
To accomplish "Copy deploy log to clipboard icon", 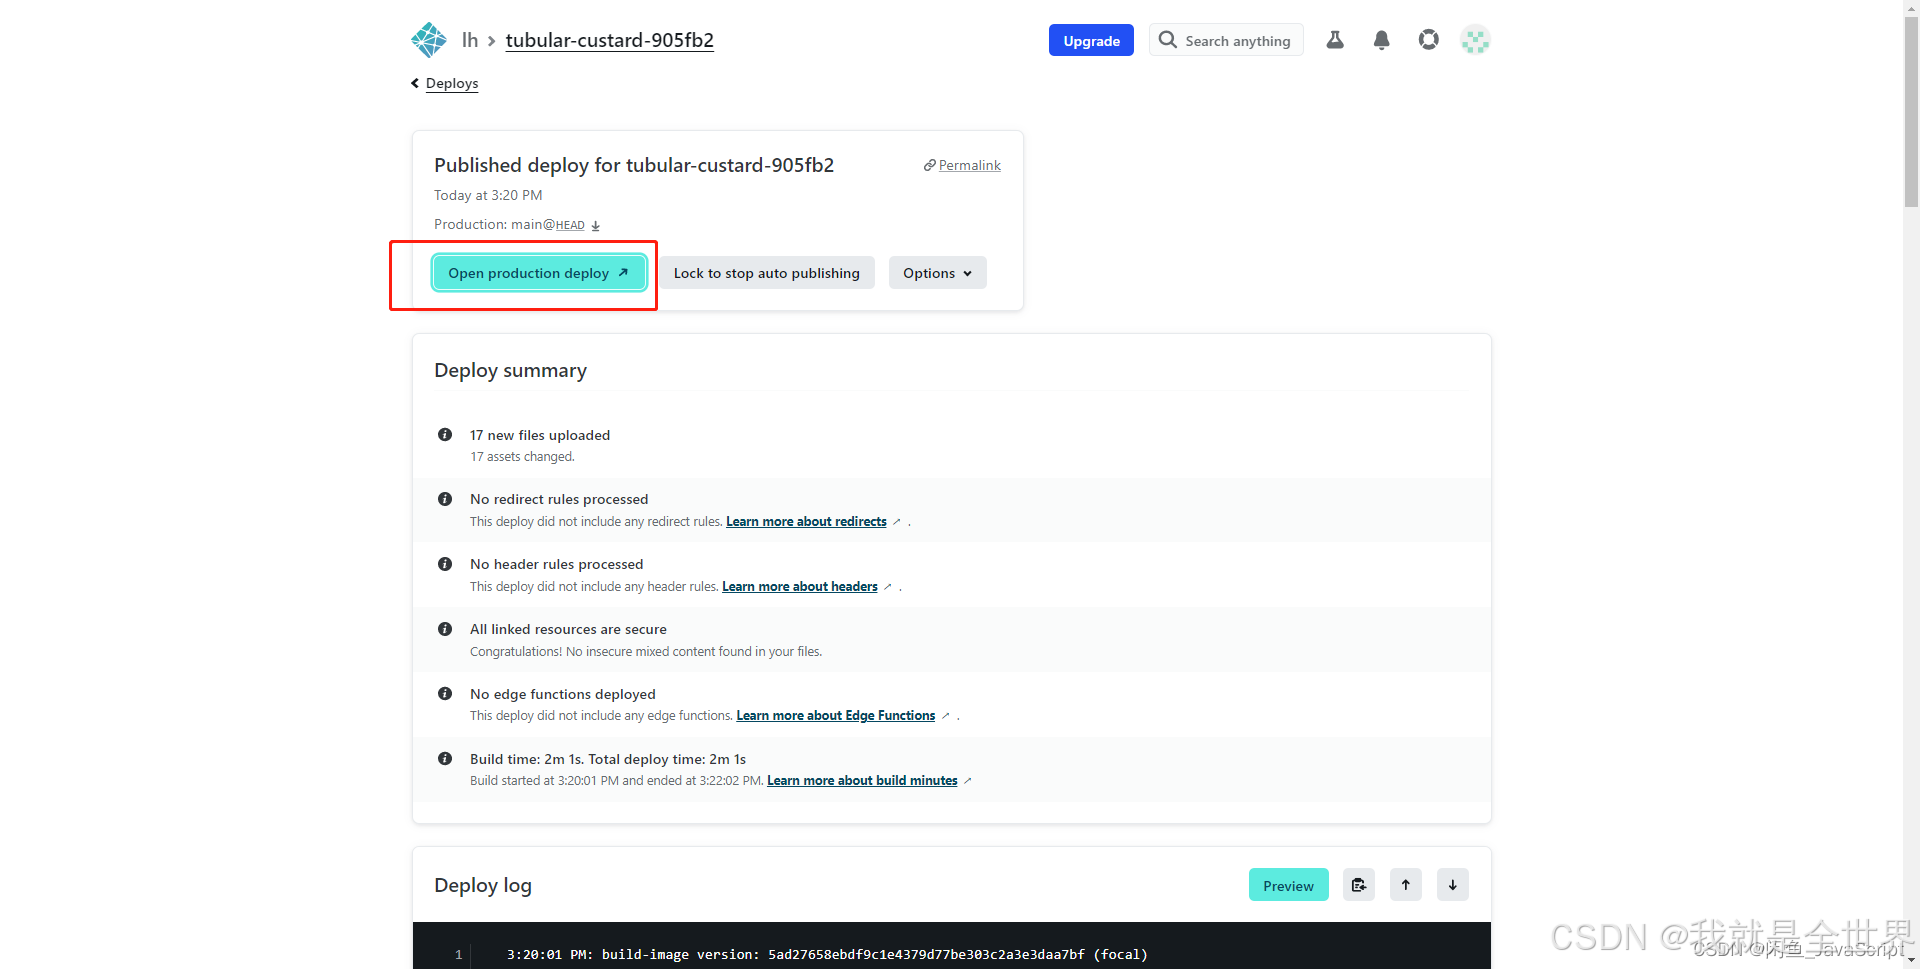I will point(1358,885).
